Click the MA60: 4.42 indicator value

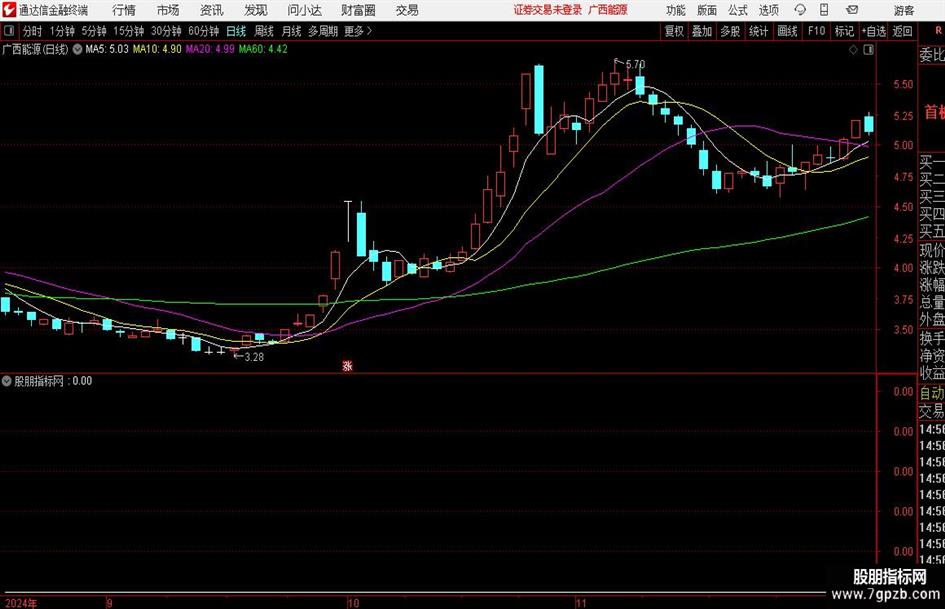point(263,49)
